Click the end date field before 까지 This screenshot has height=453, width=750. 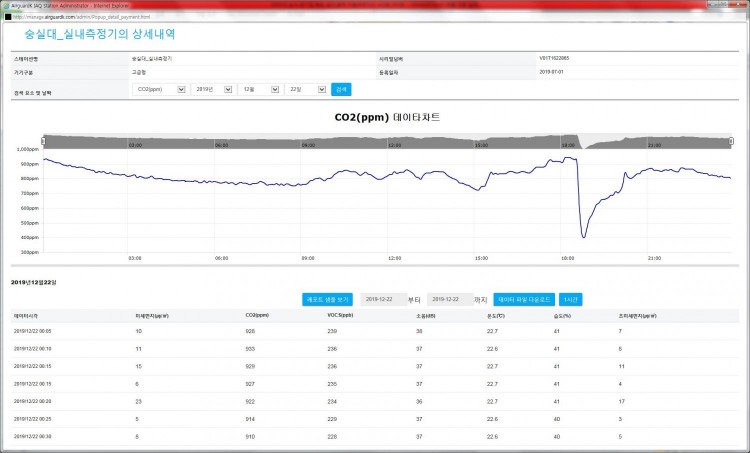(448, 299)
